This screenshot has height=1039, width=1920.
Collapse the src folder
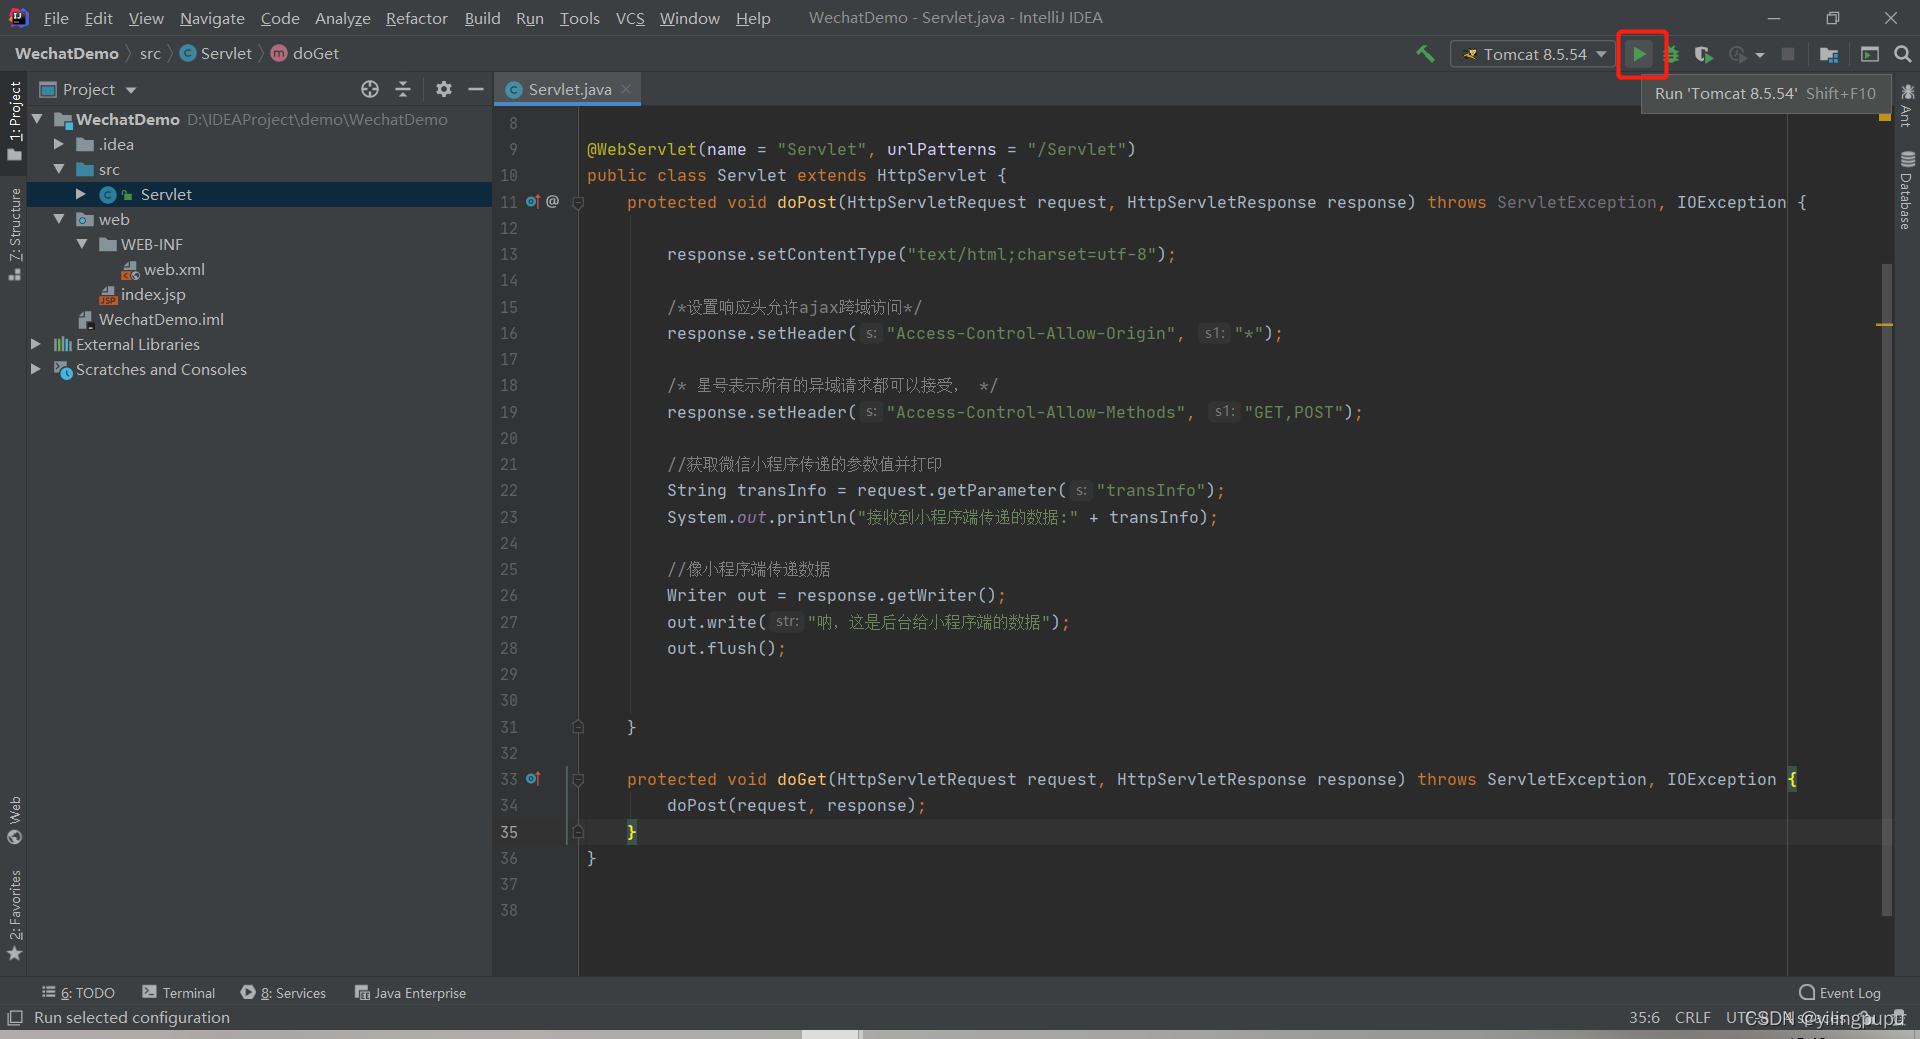tap(59, 169)
